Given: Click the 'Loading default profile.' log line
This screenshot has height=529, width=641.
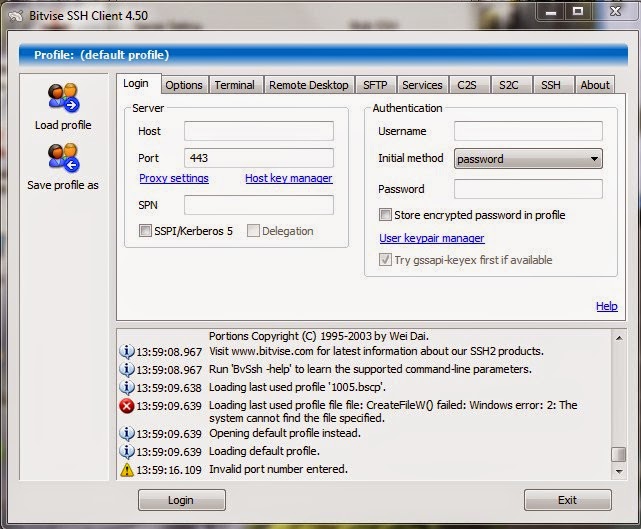Looking at the screenshot, I should coord(264,451).
